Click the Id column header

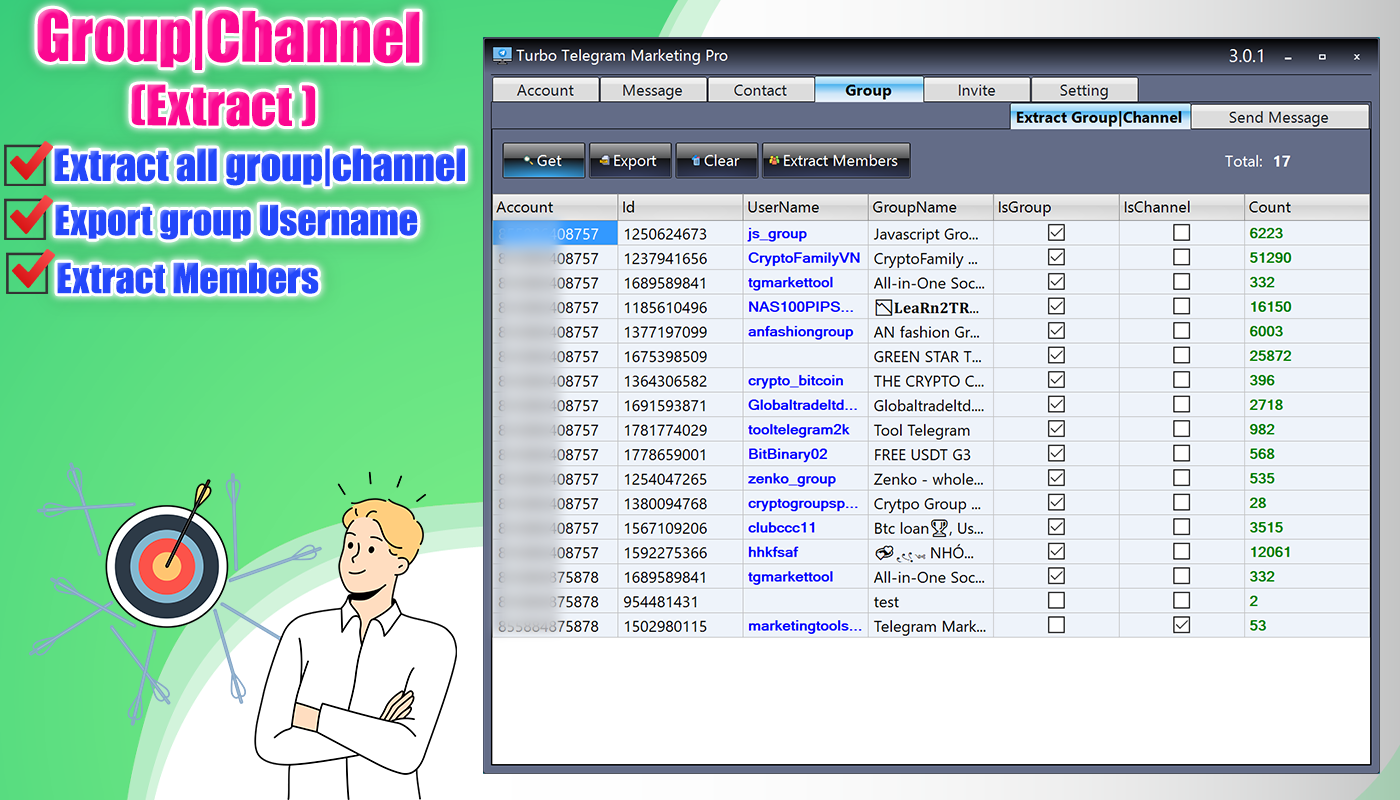coord(681,207)
